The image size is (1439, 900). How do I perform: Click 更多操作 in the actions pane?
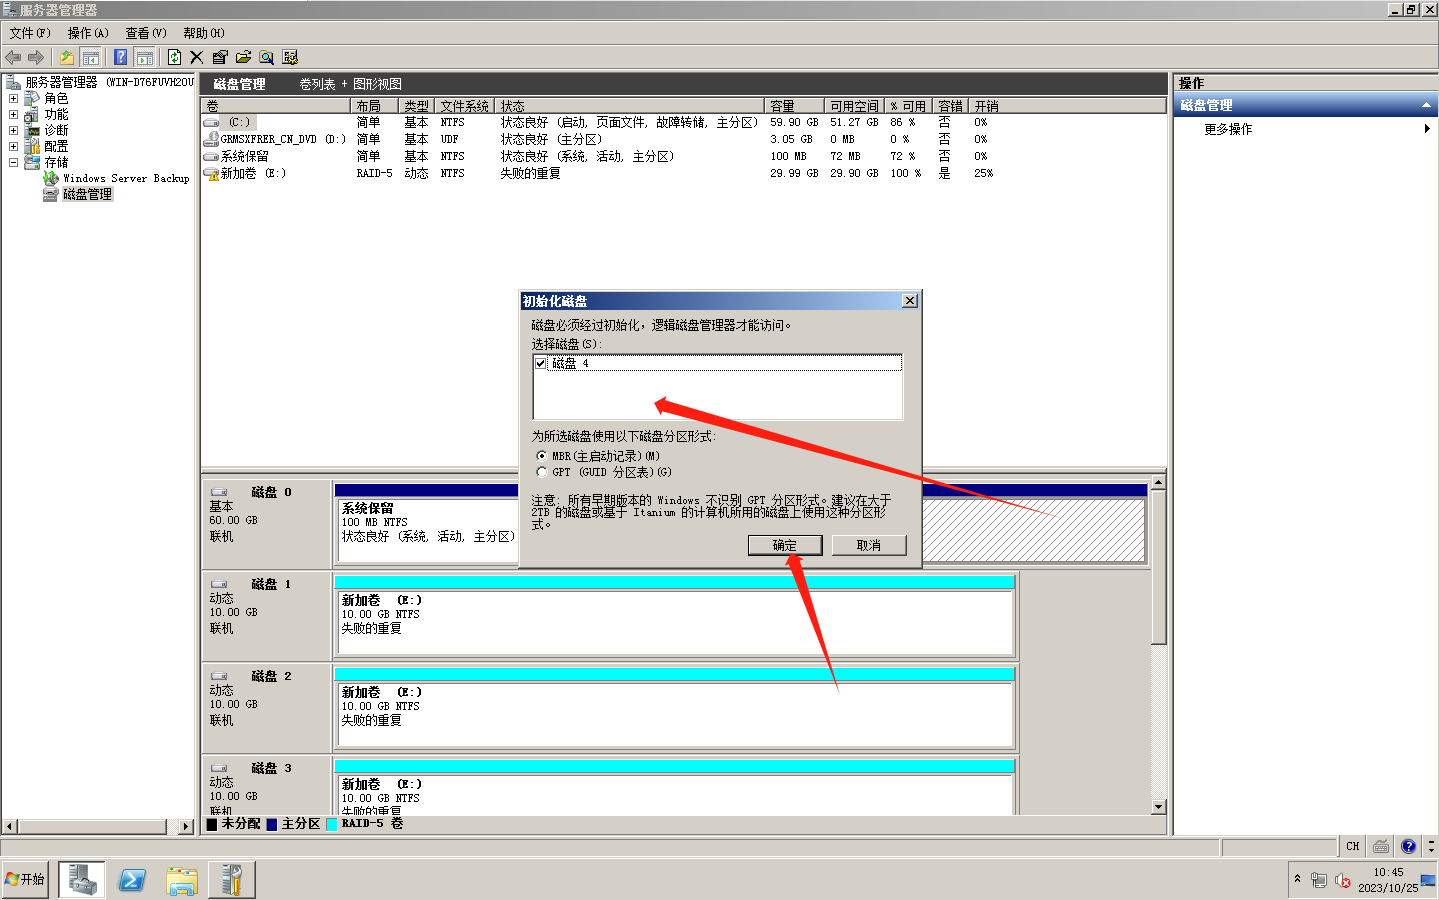point(1228,129)
